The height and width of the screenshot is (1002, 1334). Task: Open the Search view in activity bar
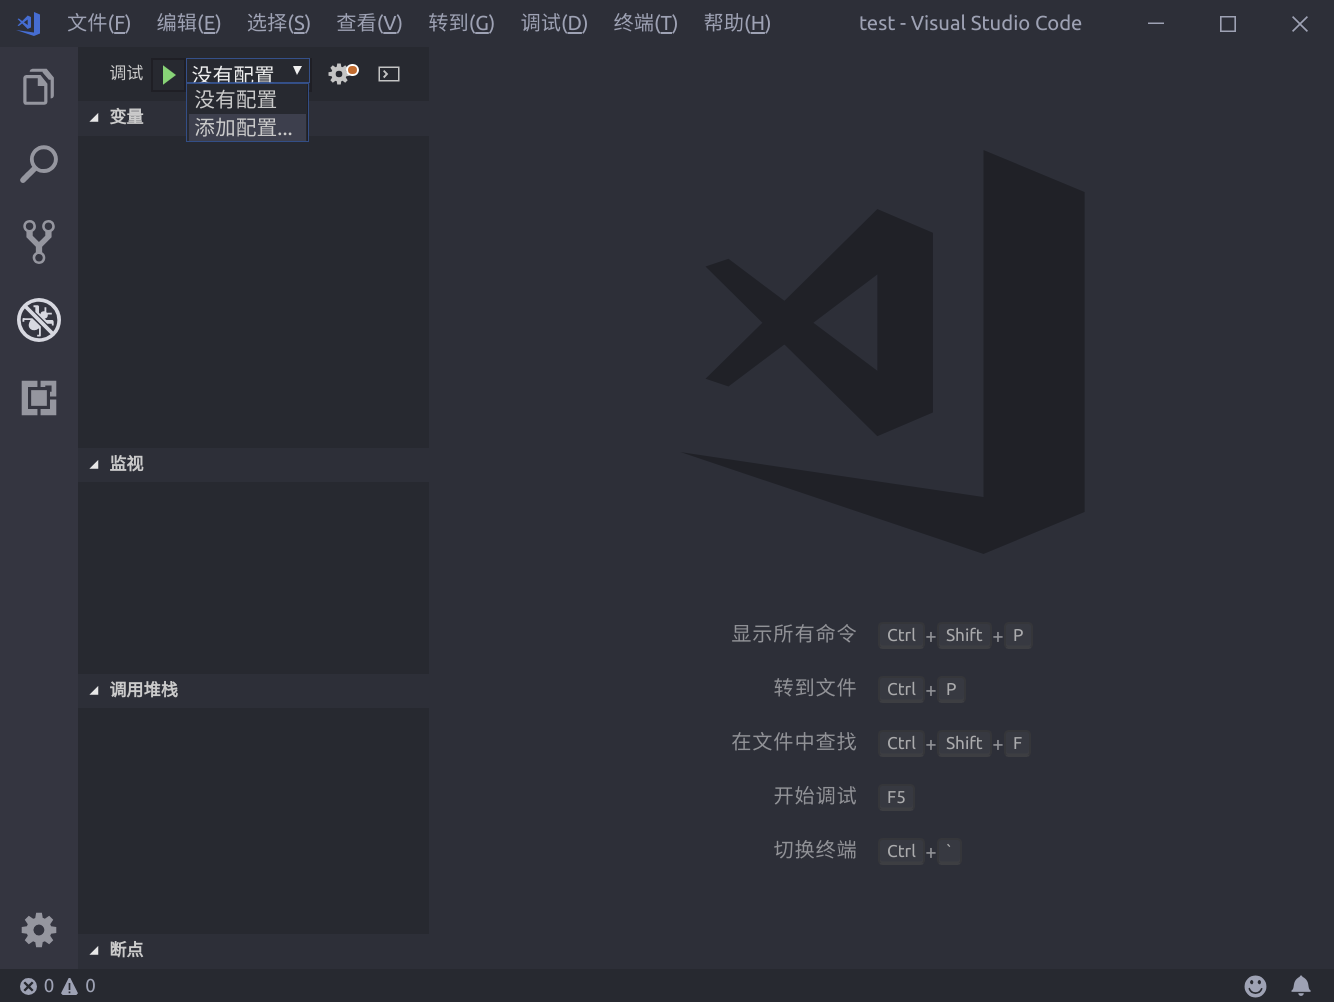pos(38,164)
